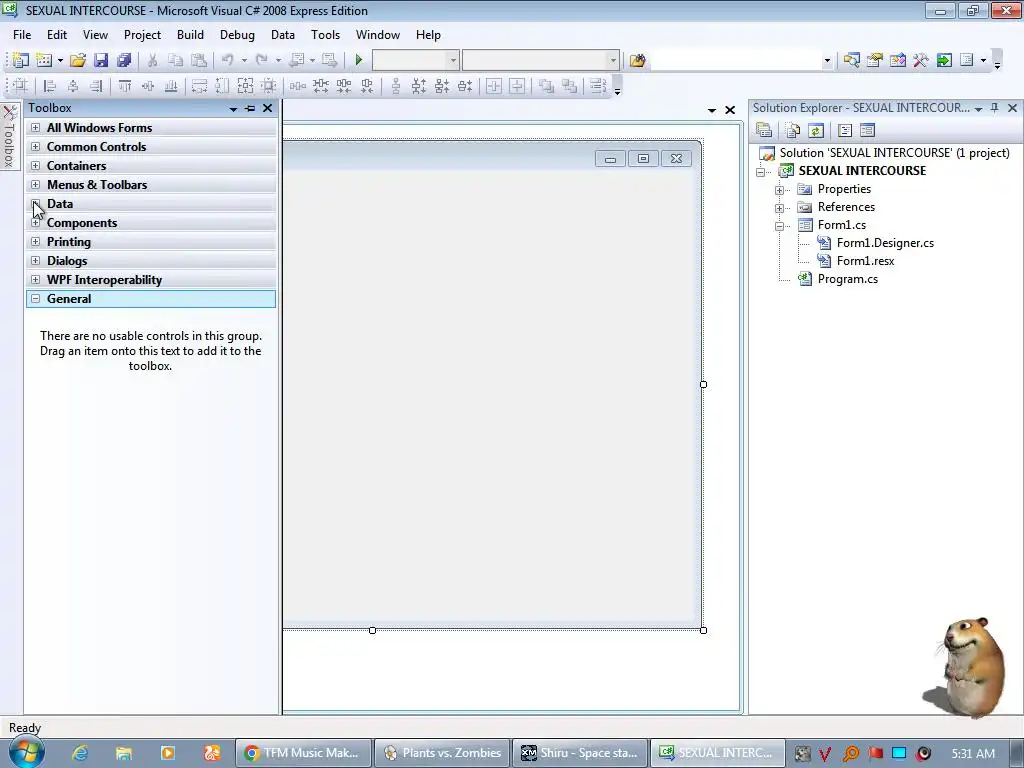The width and height of the screenshot is (1024, 768).
Task: Click the 5:31 AM taskbar clock
Action: pyautogui.click(x=973, y=753)
